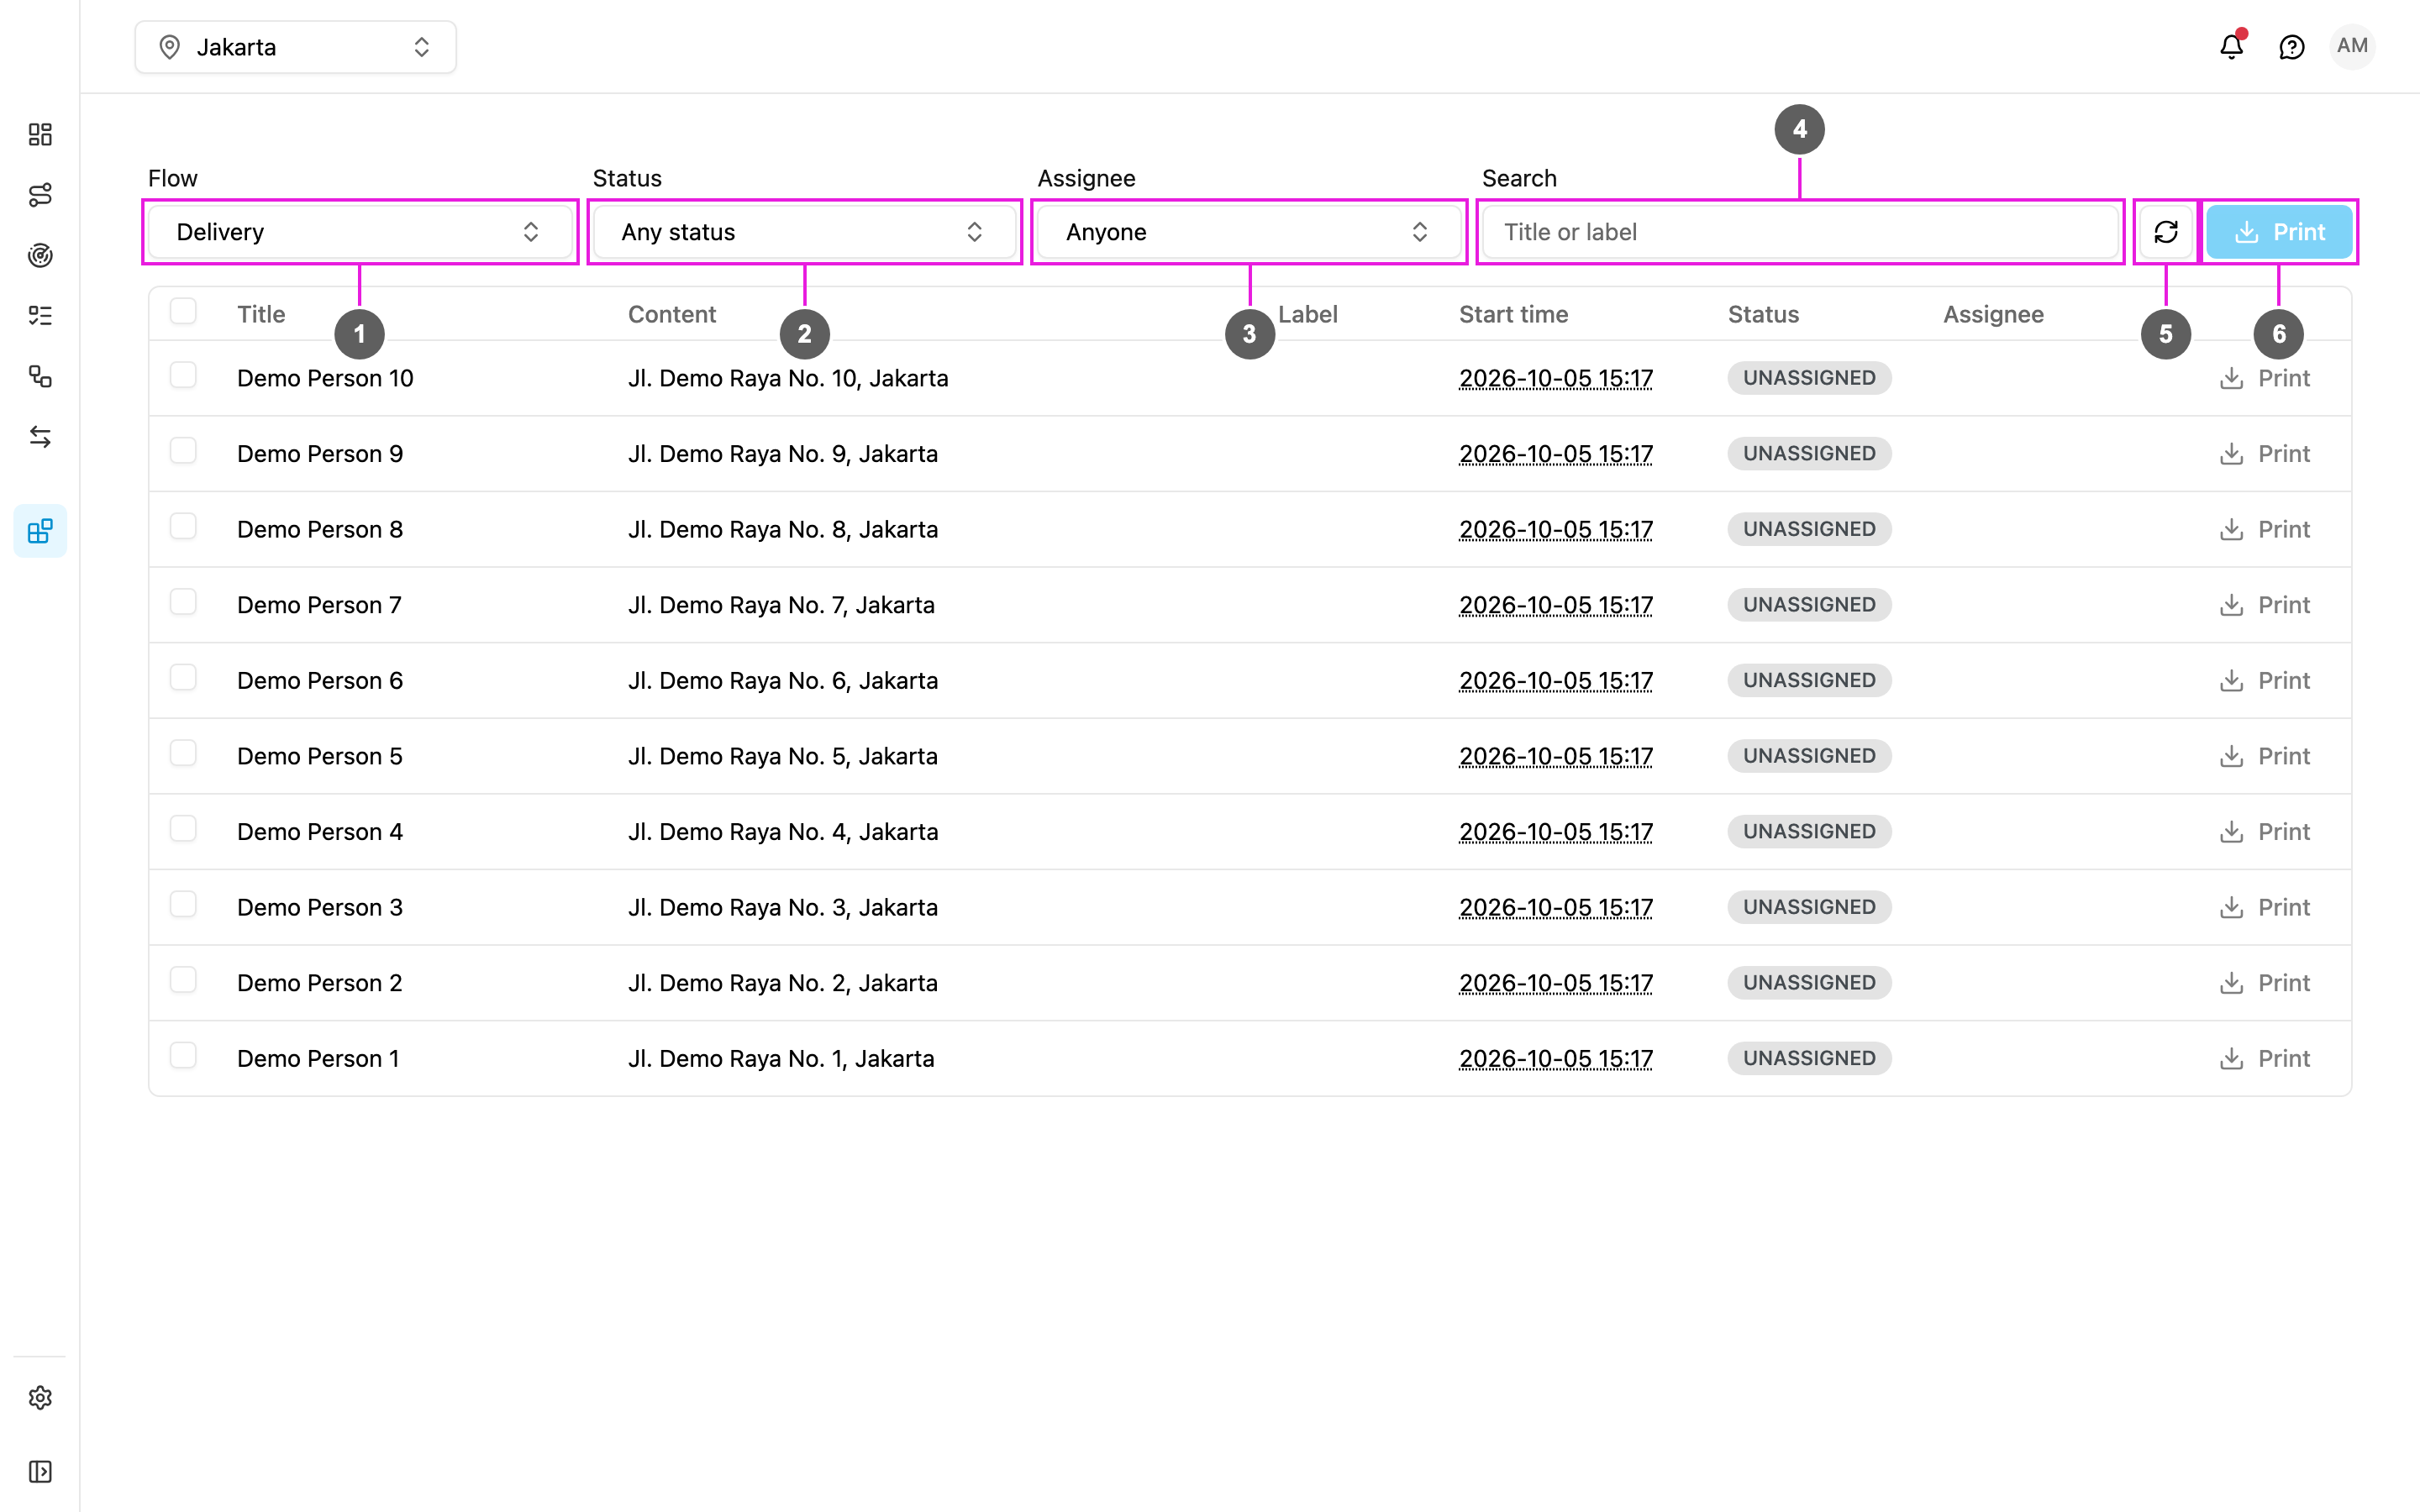2420x1512 pixels.
Task: Select the highlighted blue widgets sidebar icon
Action: pos(40,531)
